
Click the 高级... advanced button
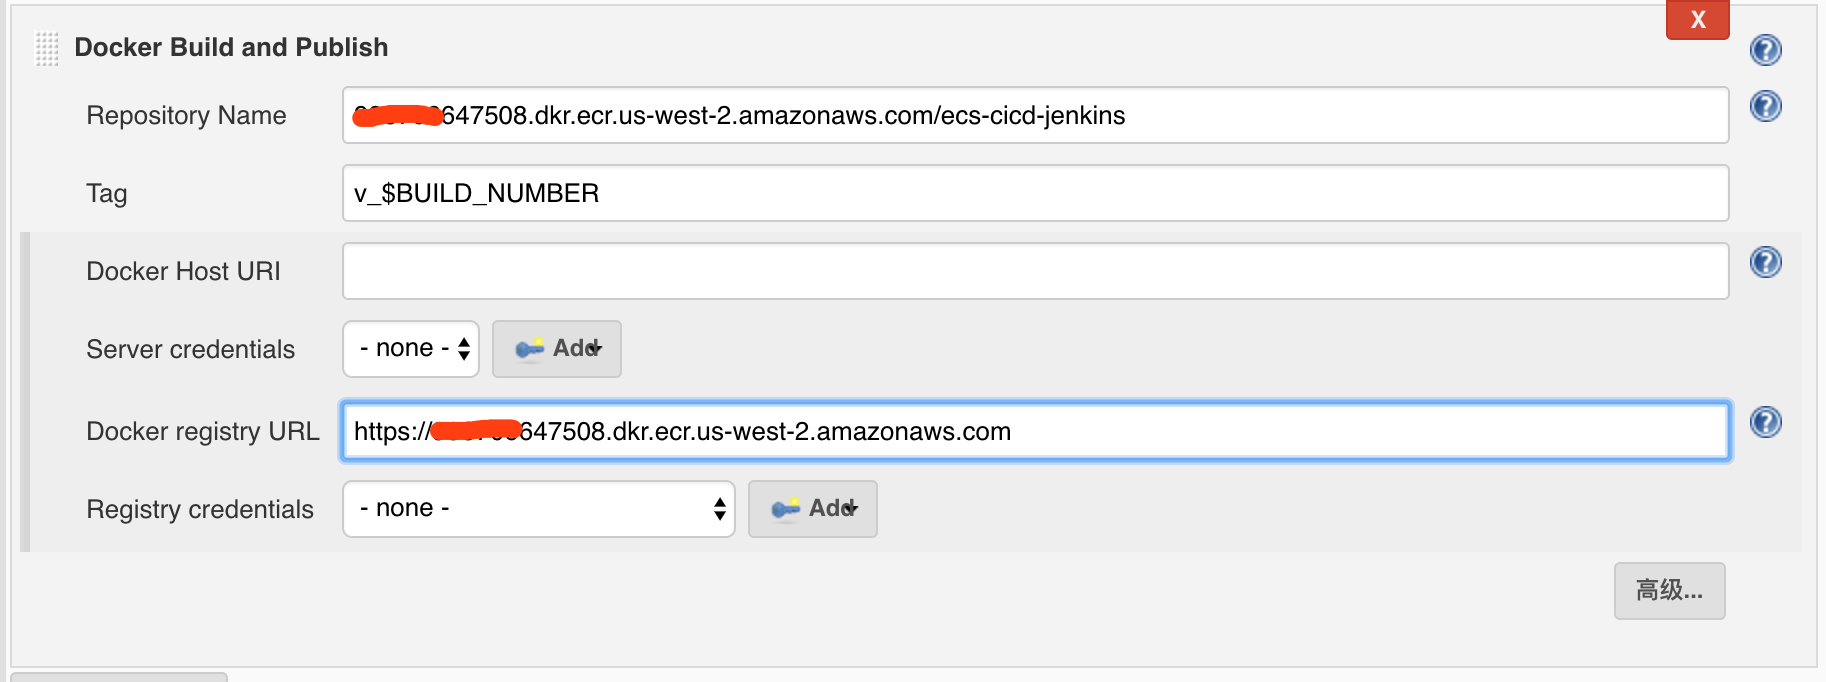(1669, 590)
